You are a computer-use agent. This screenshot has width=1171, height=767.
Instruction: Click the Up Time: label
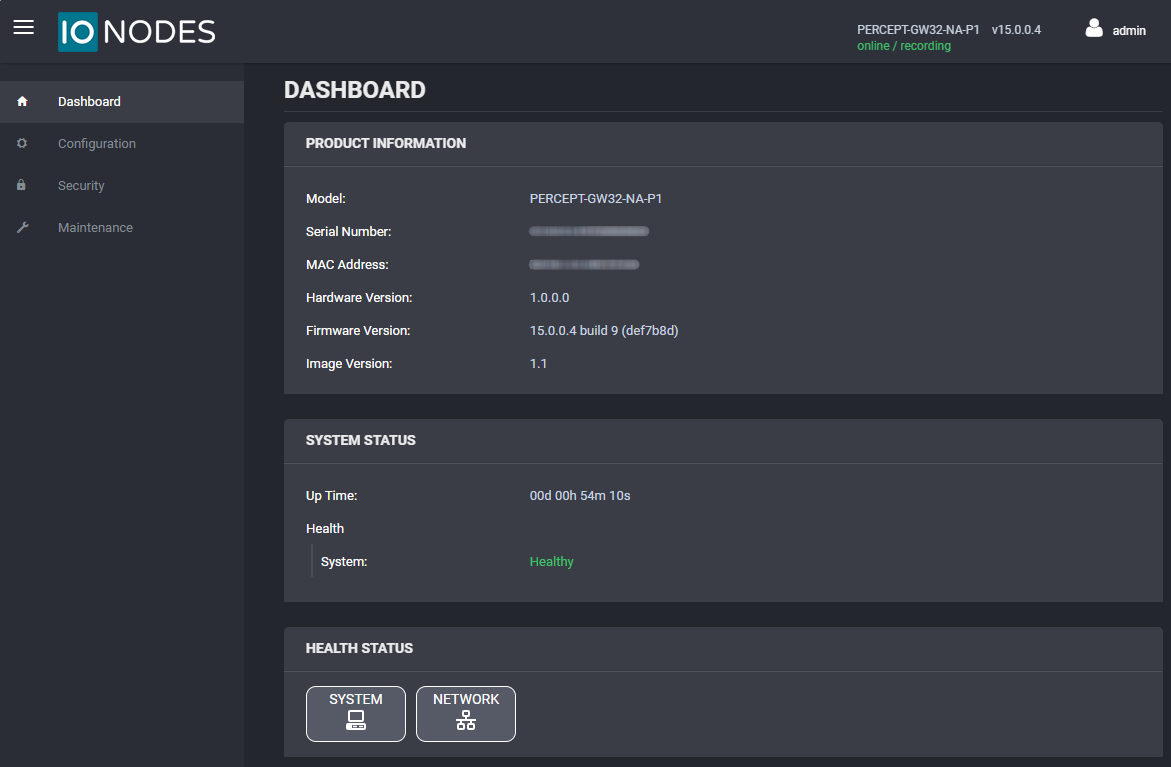click(332, 496)
